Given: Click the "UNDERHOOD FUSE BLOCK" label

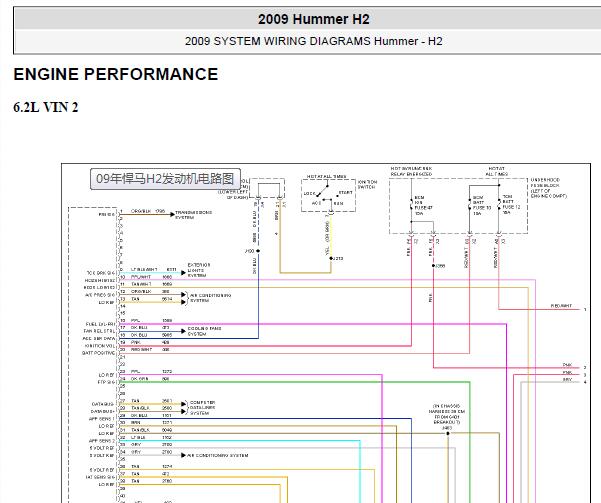Looking at the screenshot, I should tap(548, 188).
